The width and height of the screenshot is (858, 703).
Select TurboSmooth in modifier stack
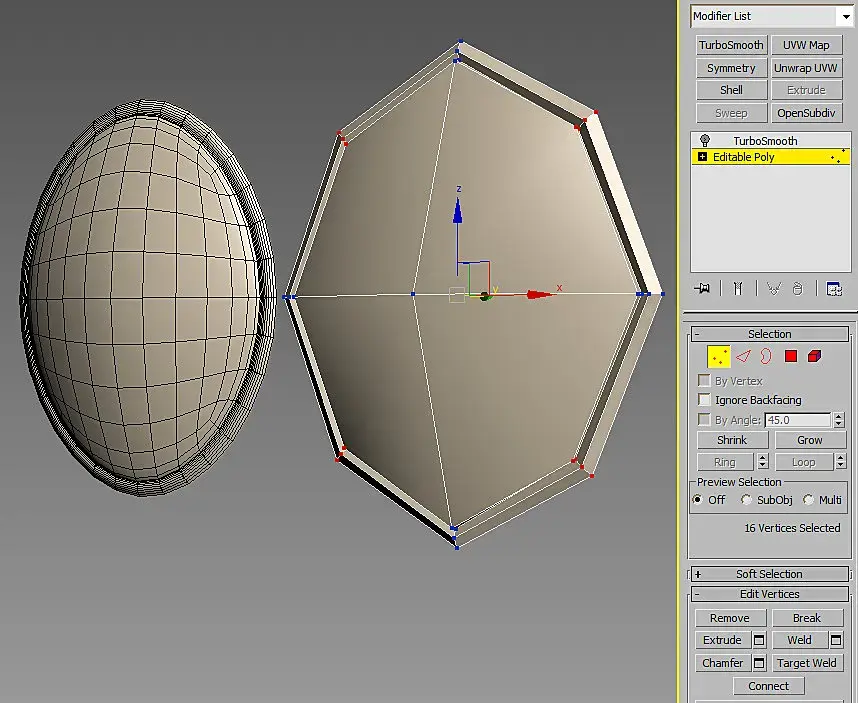pos(765,141)
